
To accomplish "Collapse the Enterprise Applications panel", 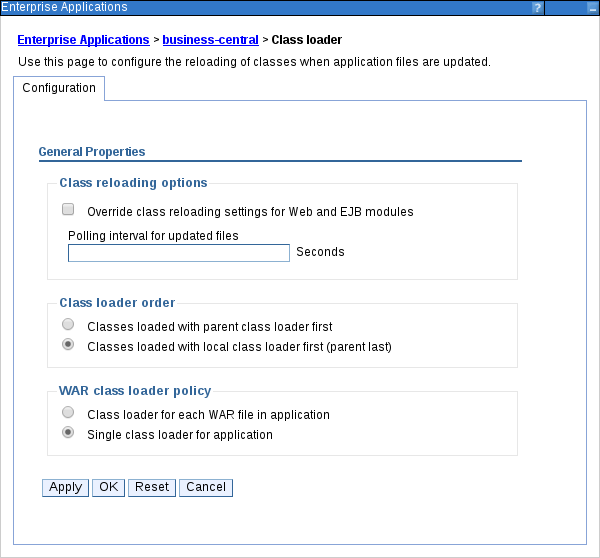I will click(592, 7).
